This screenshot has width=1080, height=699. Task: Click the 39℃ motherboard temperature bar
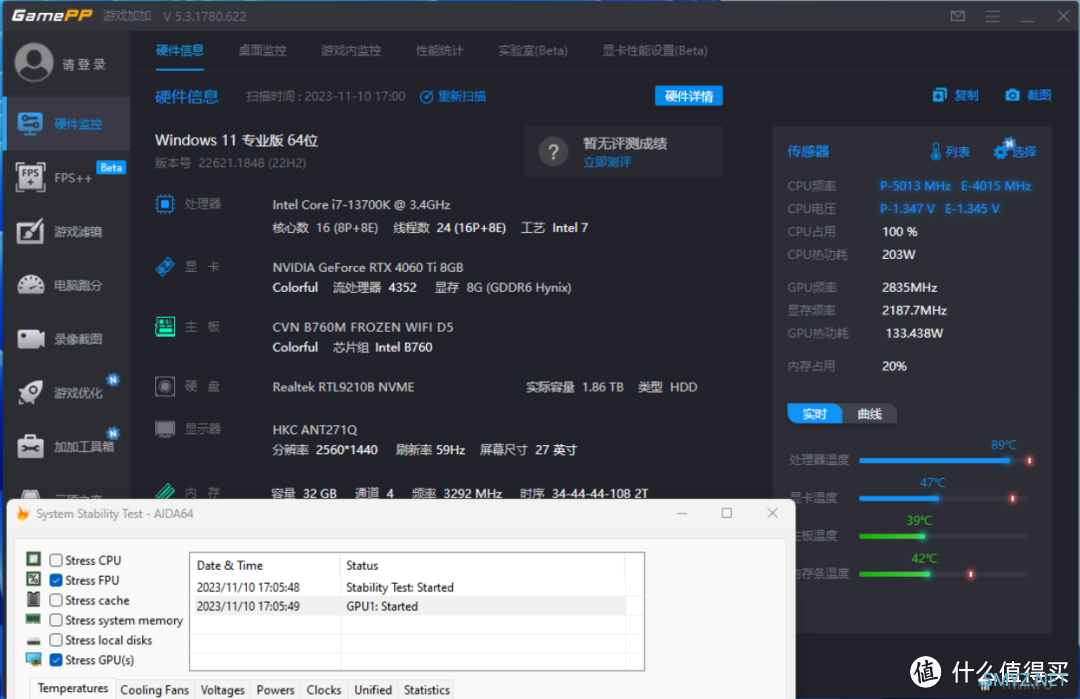point(944,536)
